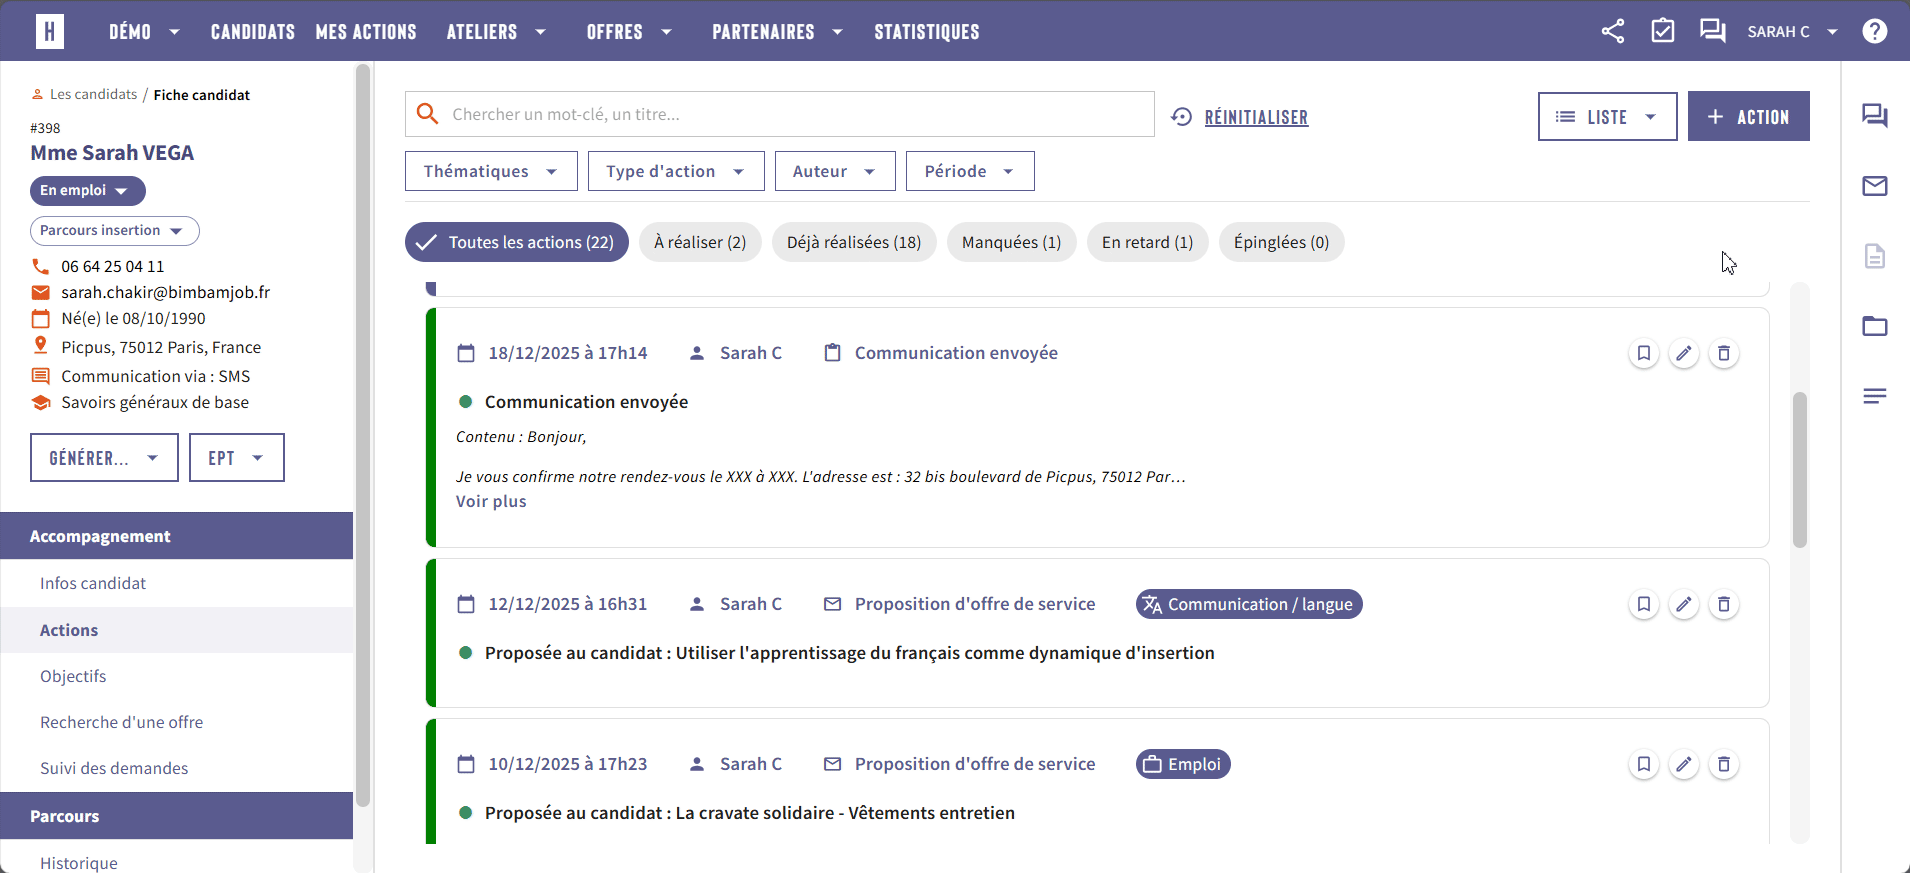Click the email envelope icon in candidate info

coord(41,292)
